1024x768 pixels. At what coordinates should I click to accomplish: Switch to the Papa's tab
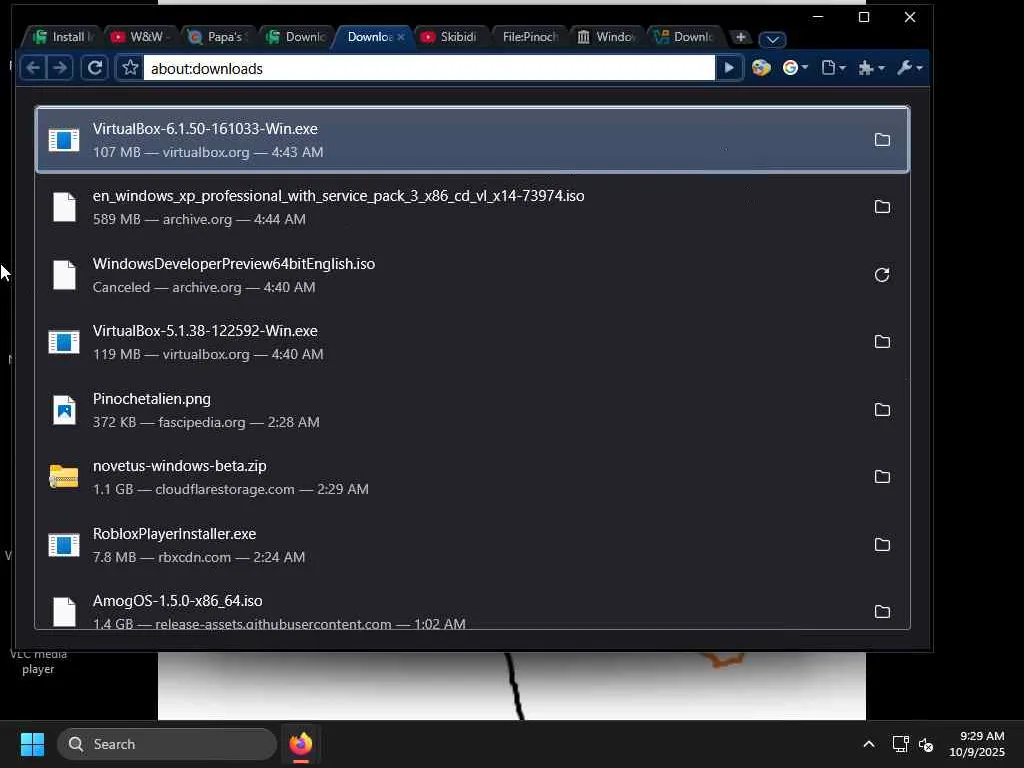point(219,37)
